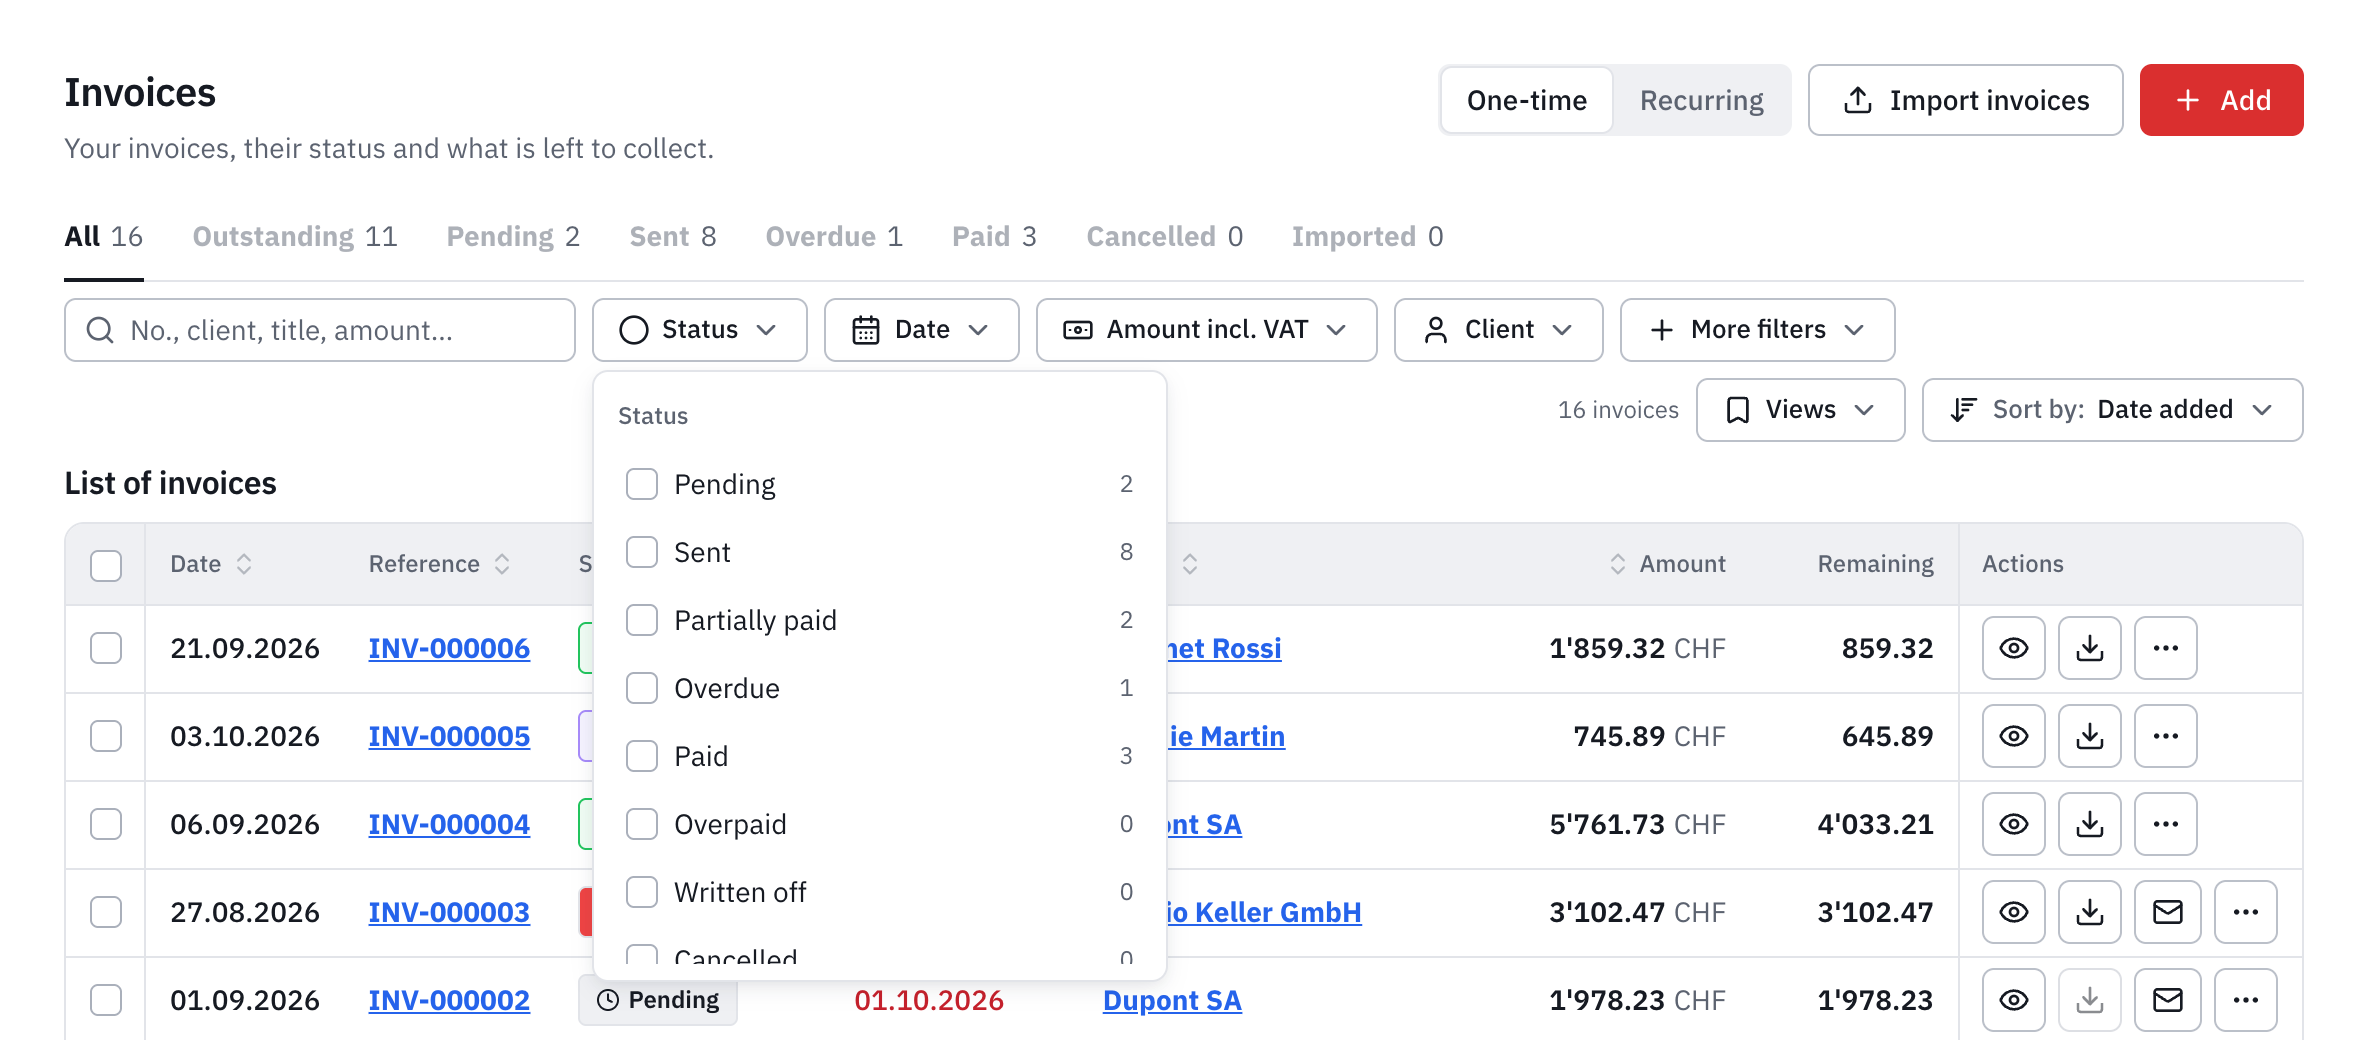Open the Date filter dropdown

921,330
